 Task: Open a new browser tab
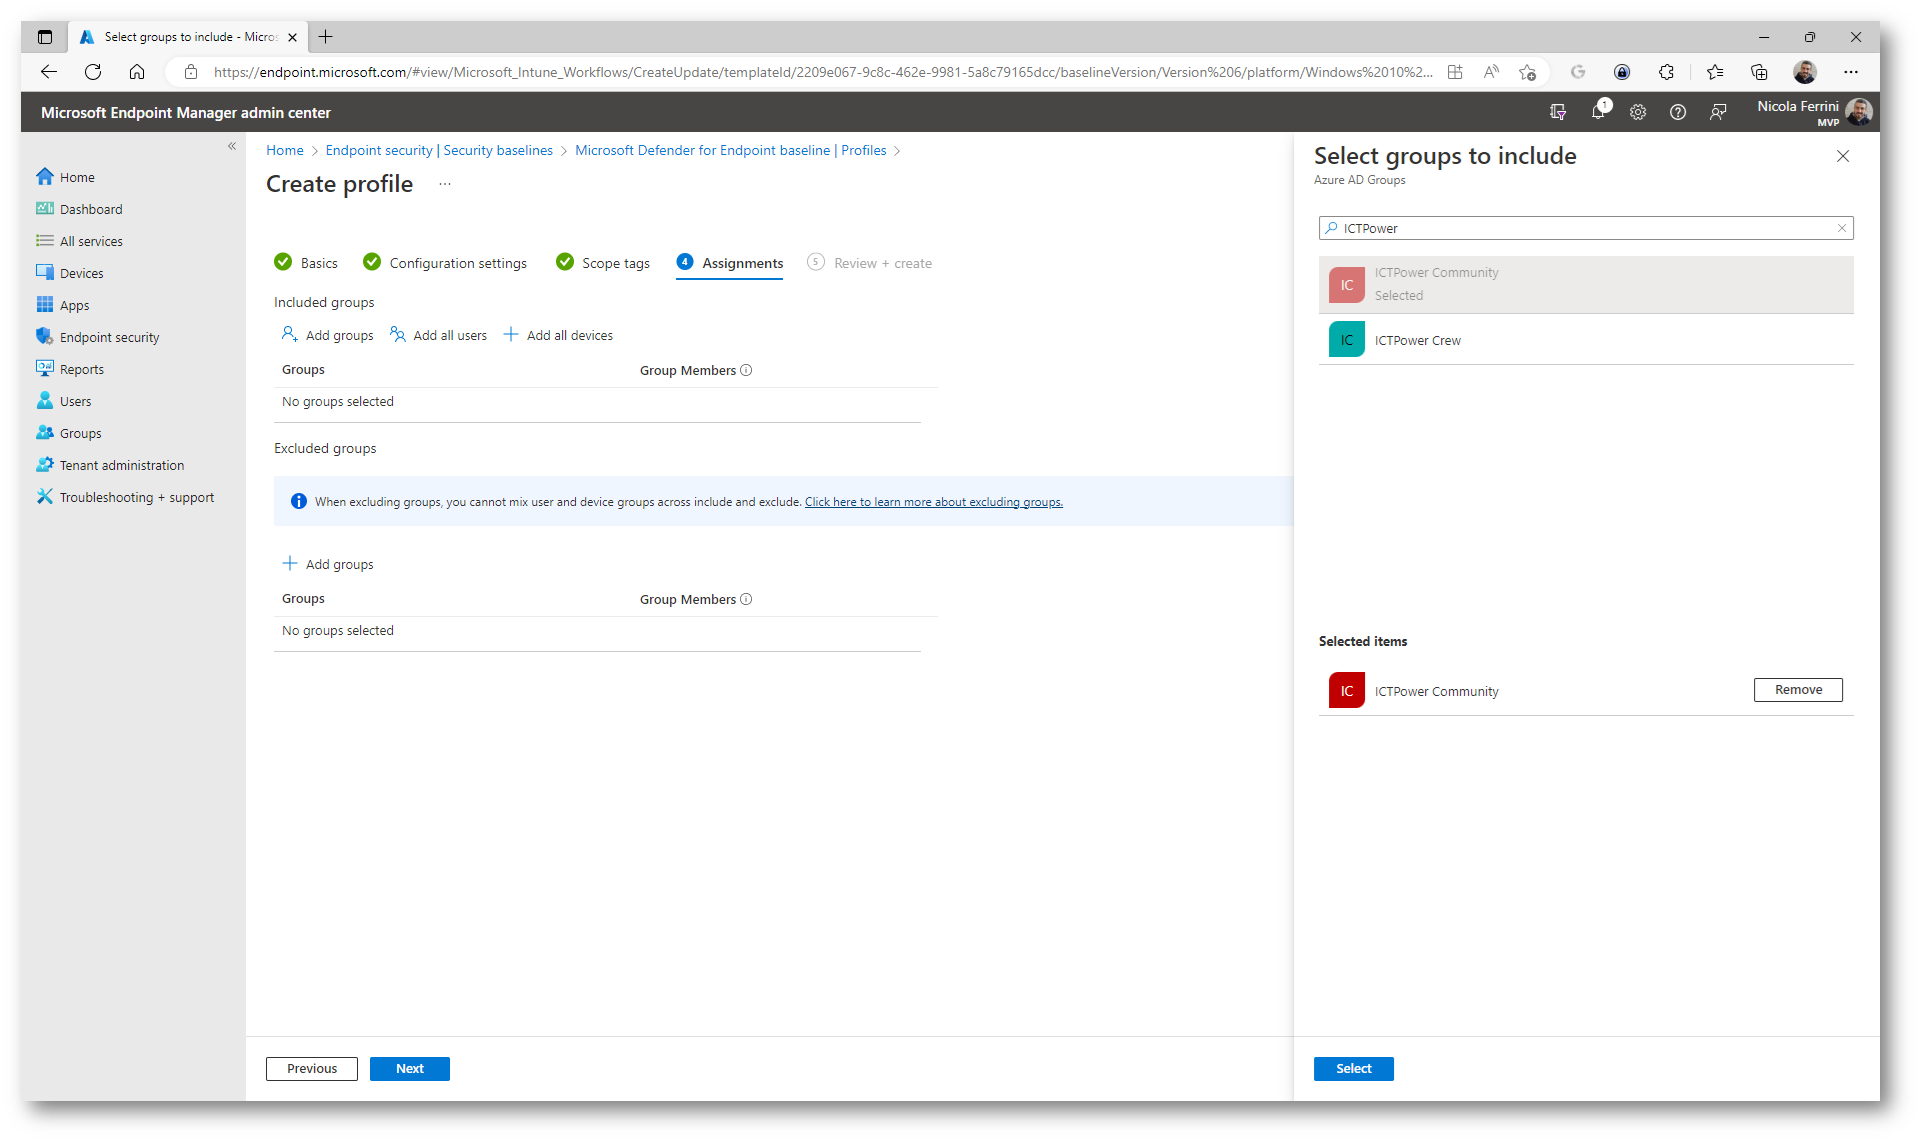(x=325, y=37)
